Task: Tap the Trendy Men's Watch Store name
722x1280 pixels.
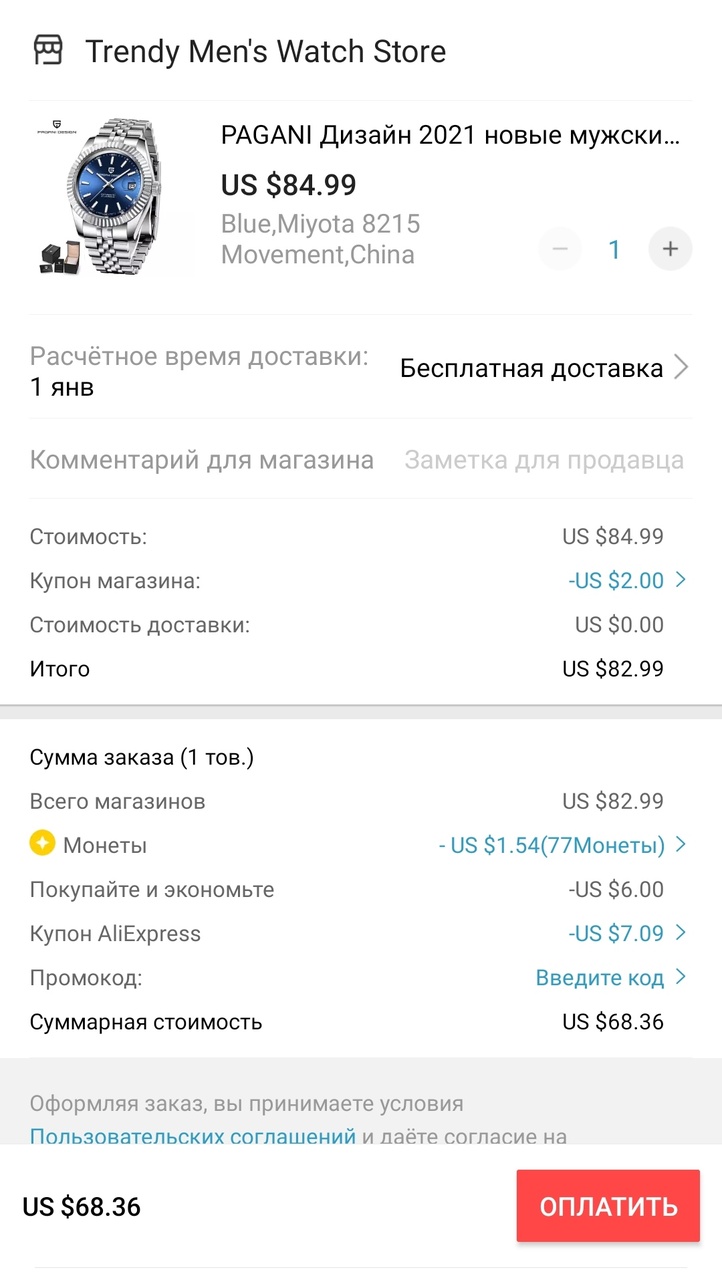Action: (266, 51)
